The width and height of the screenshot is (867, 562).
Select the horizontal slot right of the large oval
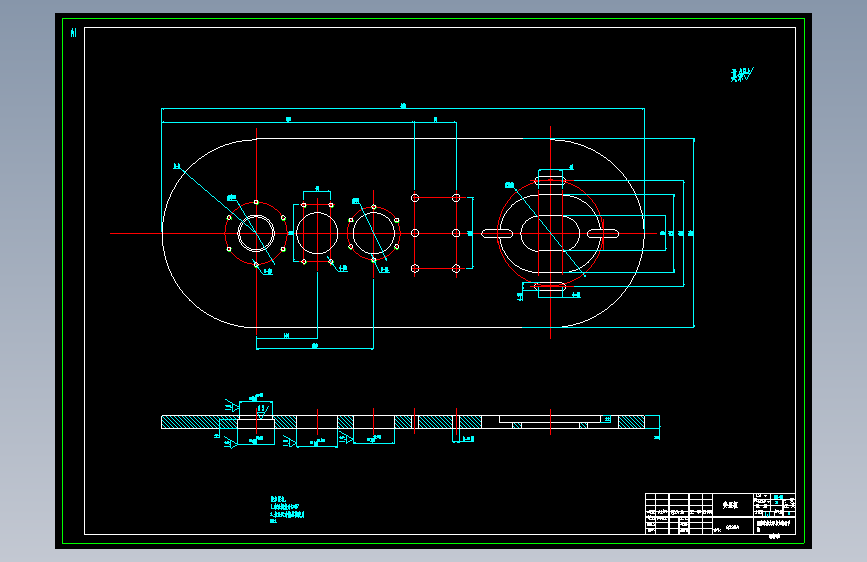(x=603, y=233)
